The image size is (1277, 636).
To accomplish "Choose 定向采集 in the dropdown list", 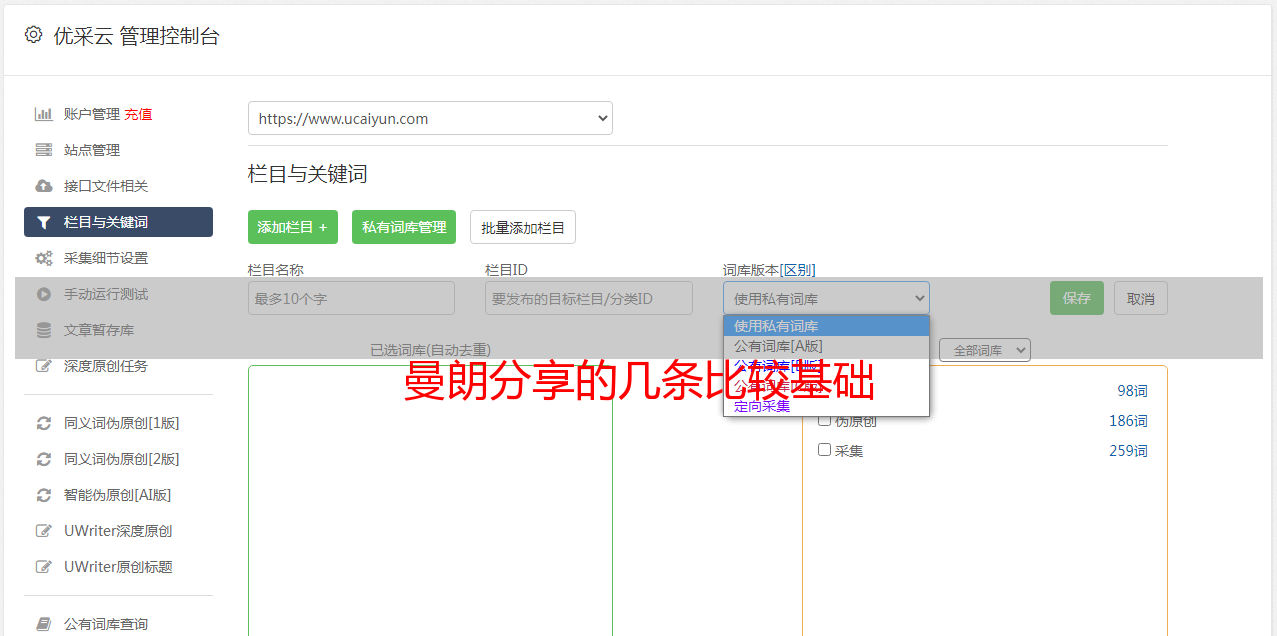I will click(x=826, y=406).
